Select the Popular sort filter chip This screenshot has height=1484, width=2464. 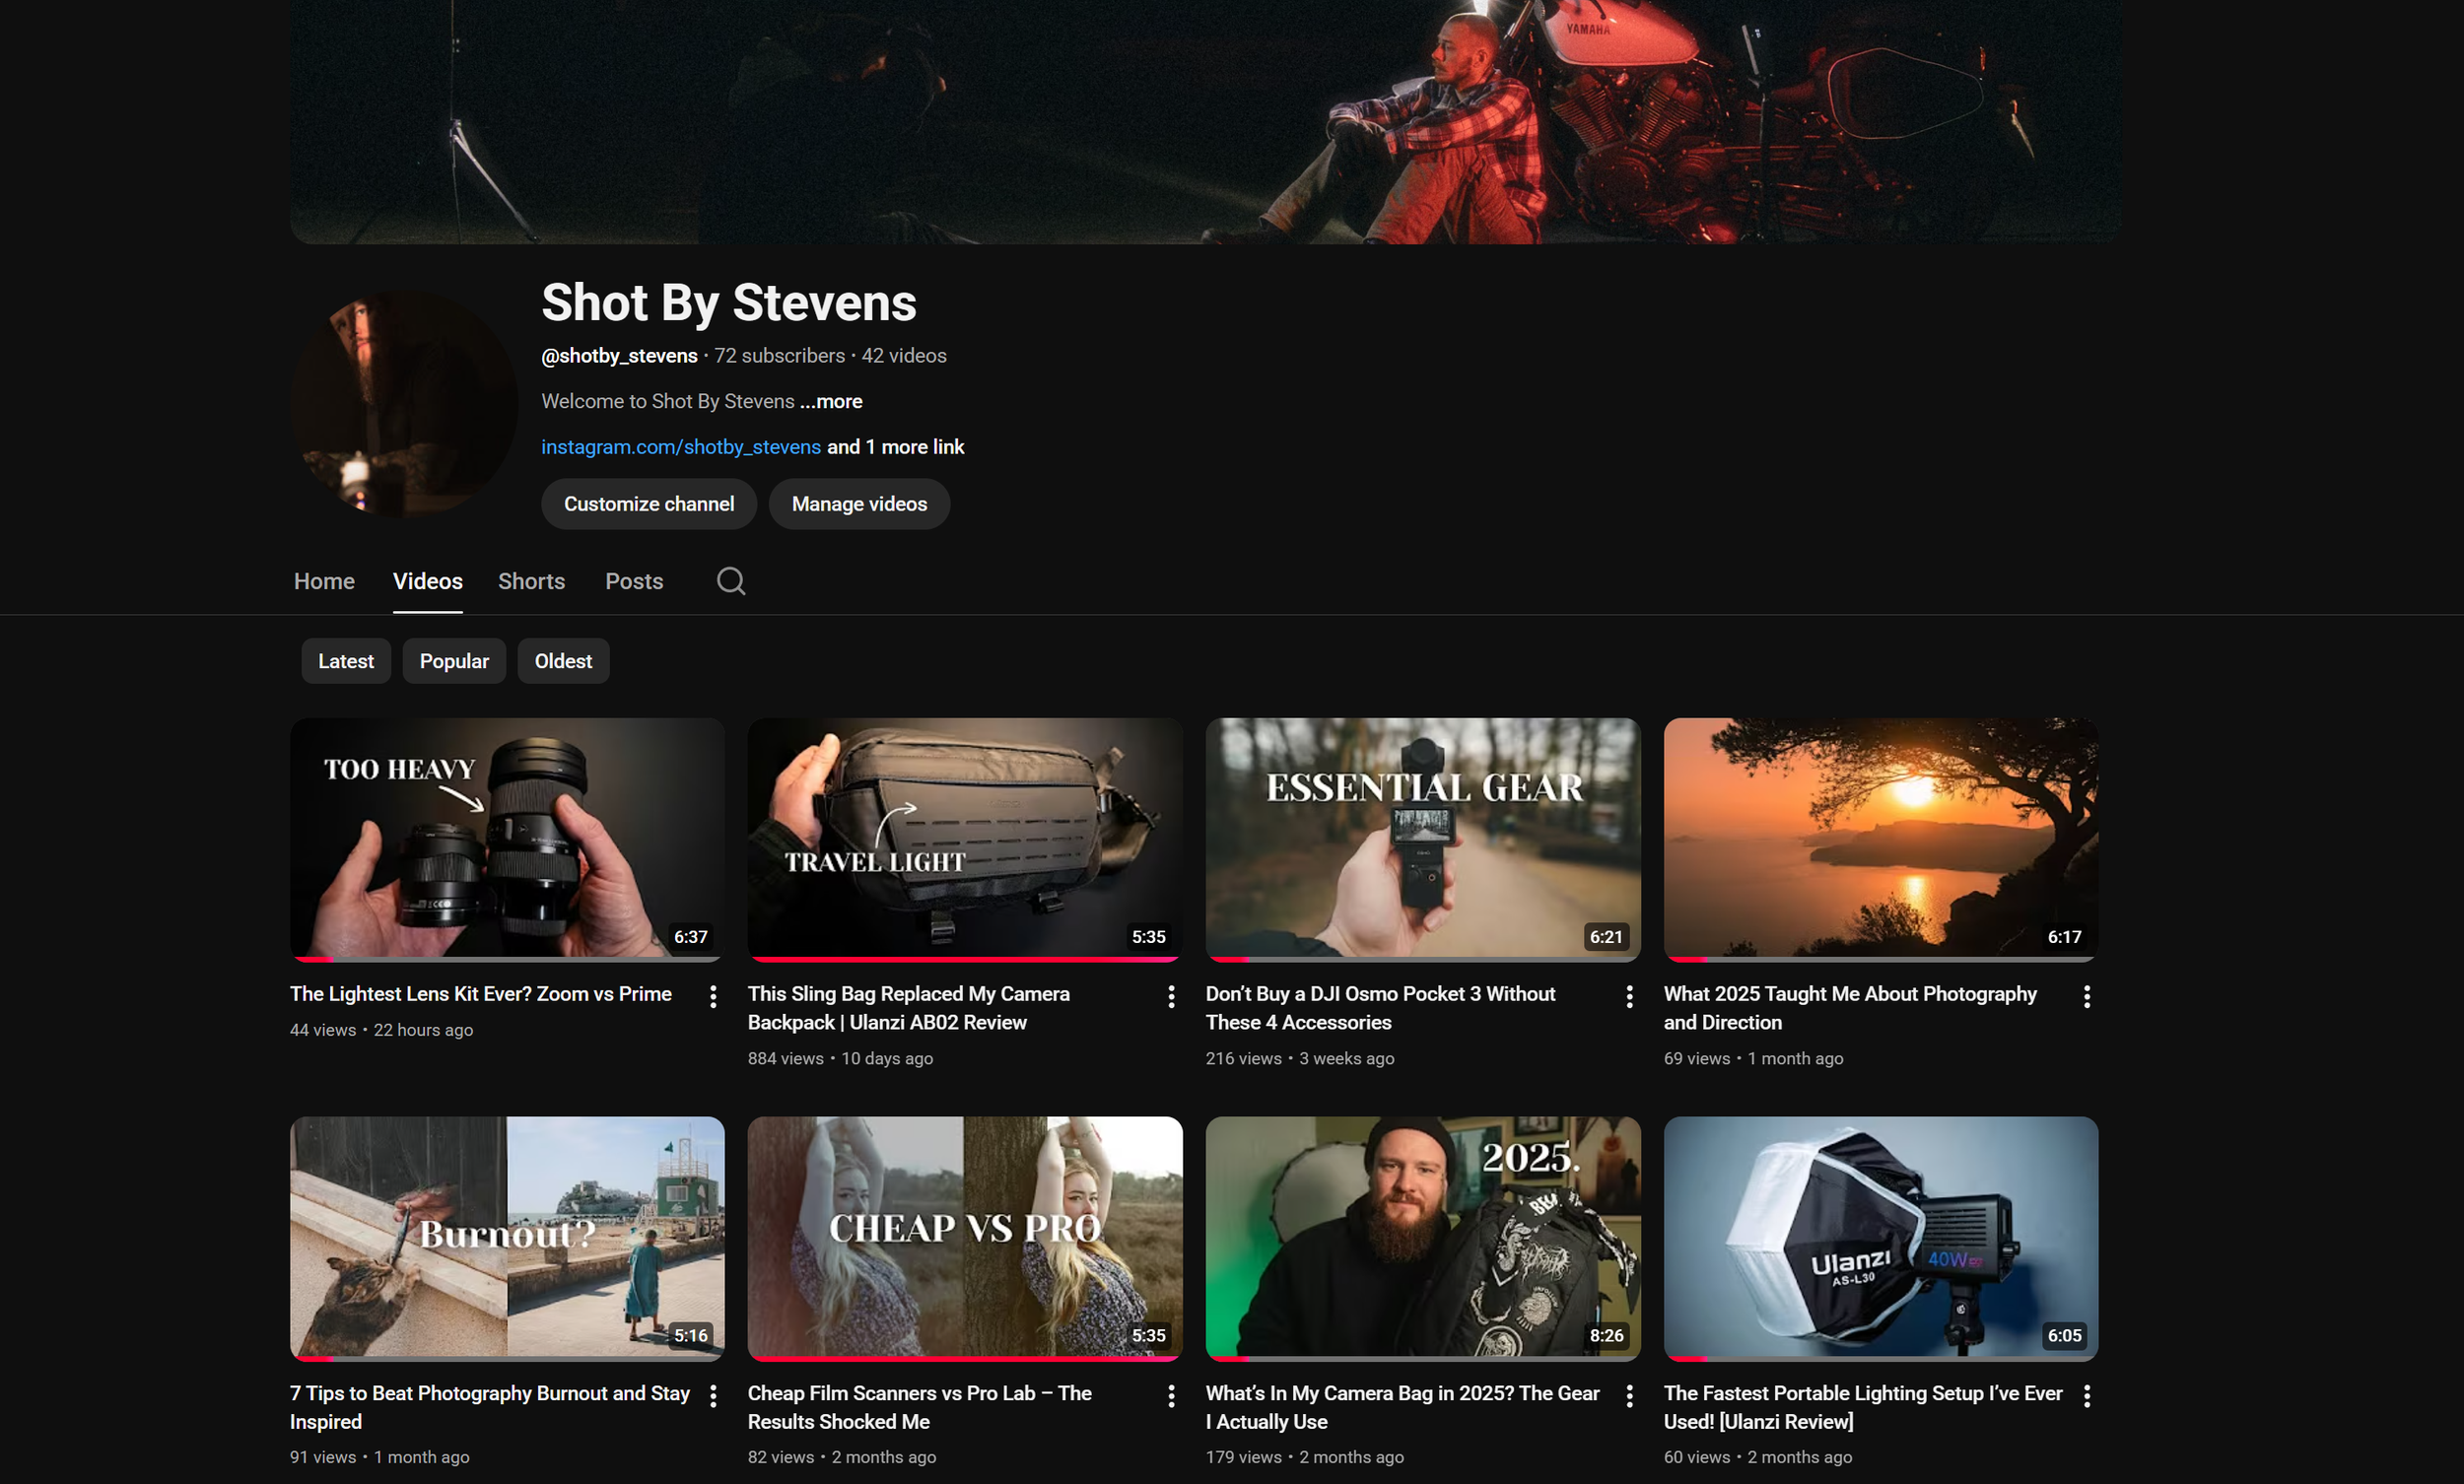[454, 661]
